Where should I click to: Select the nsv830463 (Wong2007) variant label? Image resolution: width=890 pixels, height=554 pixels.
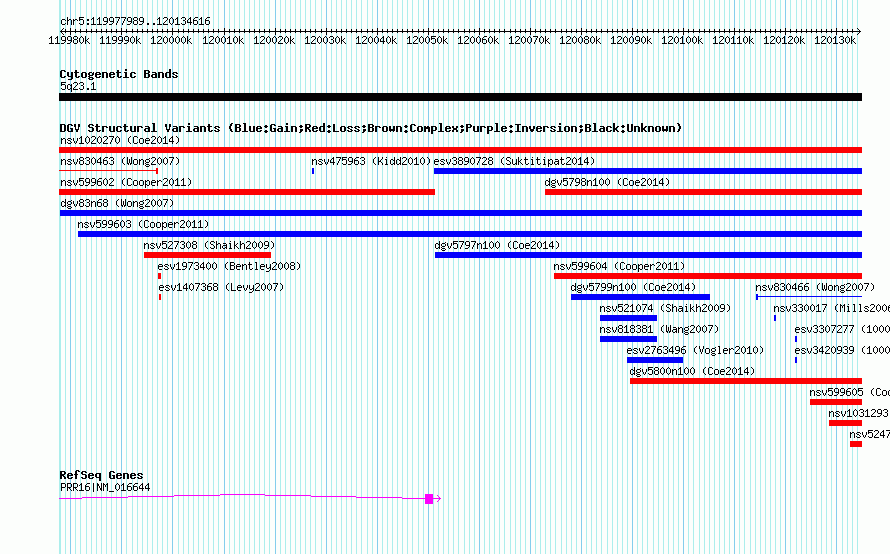(120, 161)
